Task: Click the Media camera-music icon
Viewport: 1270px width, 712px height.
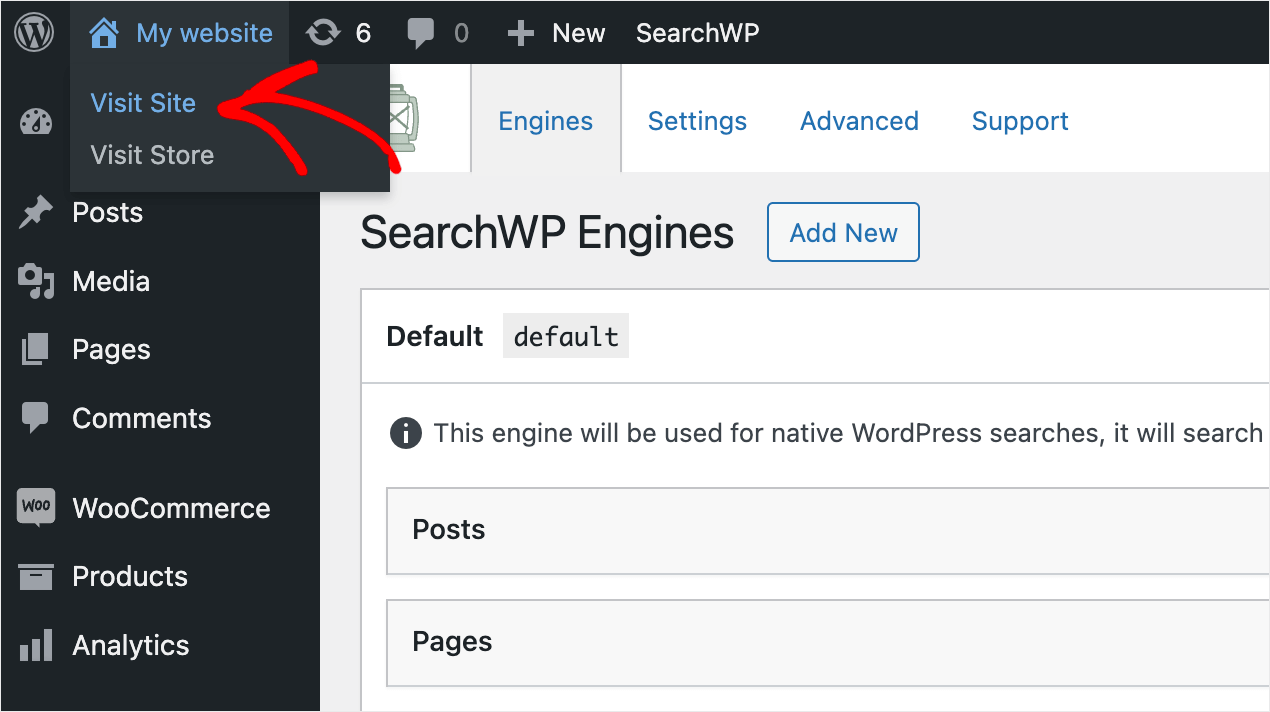Action: pyautogui.click(x=36, y=282)
